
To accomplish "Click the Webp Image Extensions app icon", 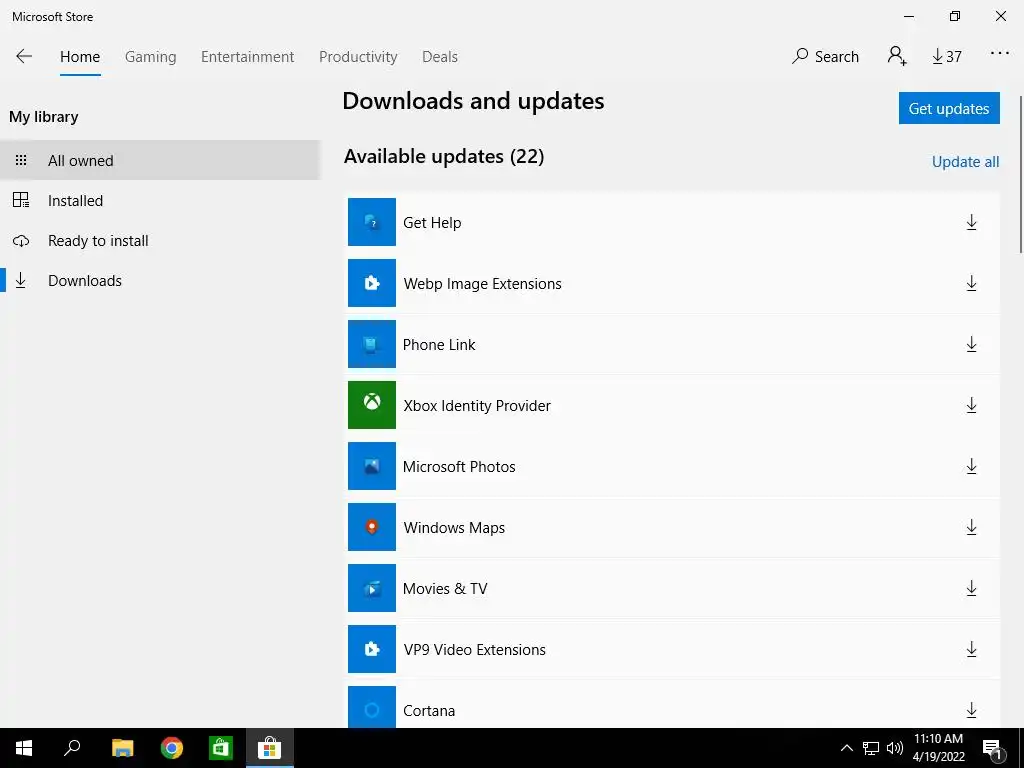I will click(372, 283).
